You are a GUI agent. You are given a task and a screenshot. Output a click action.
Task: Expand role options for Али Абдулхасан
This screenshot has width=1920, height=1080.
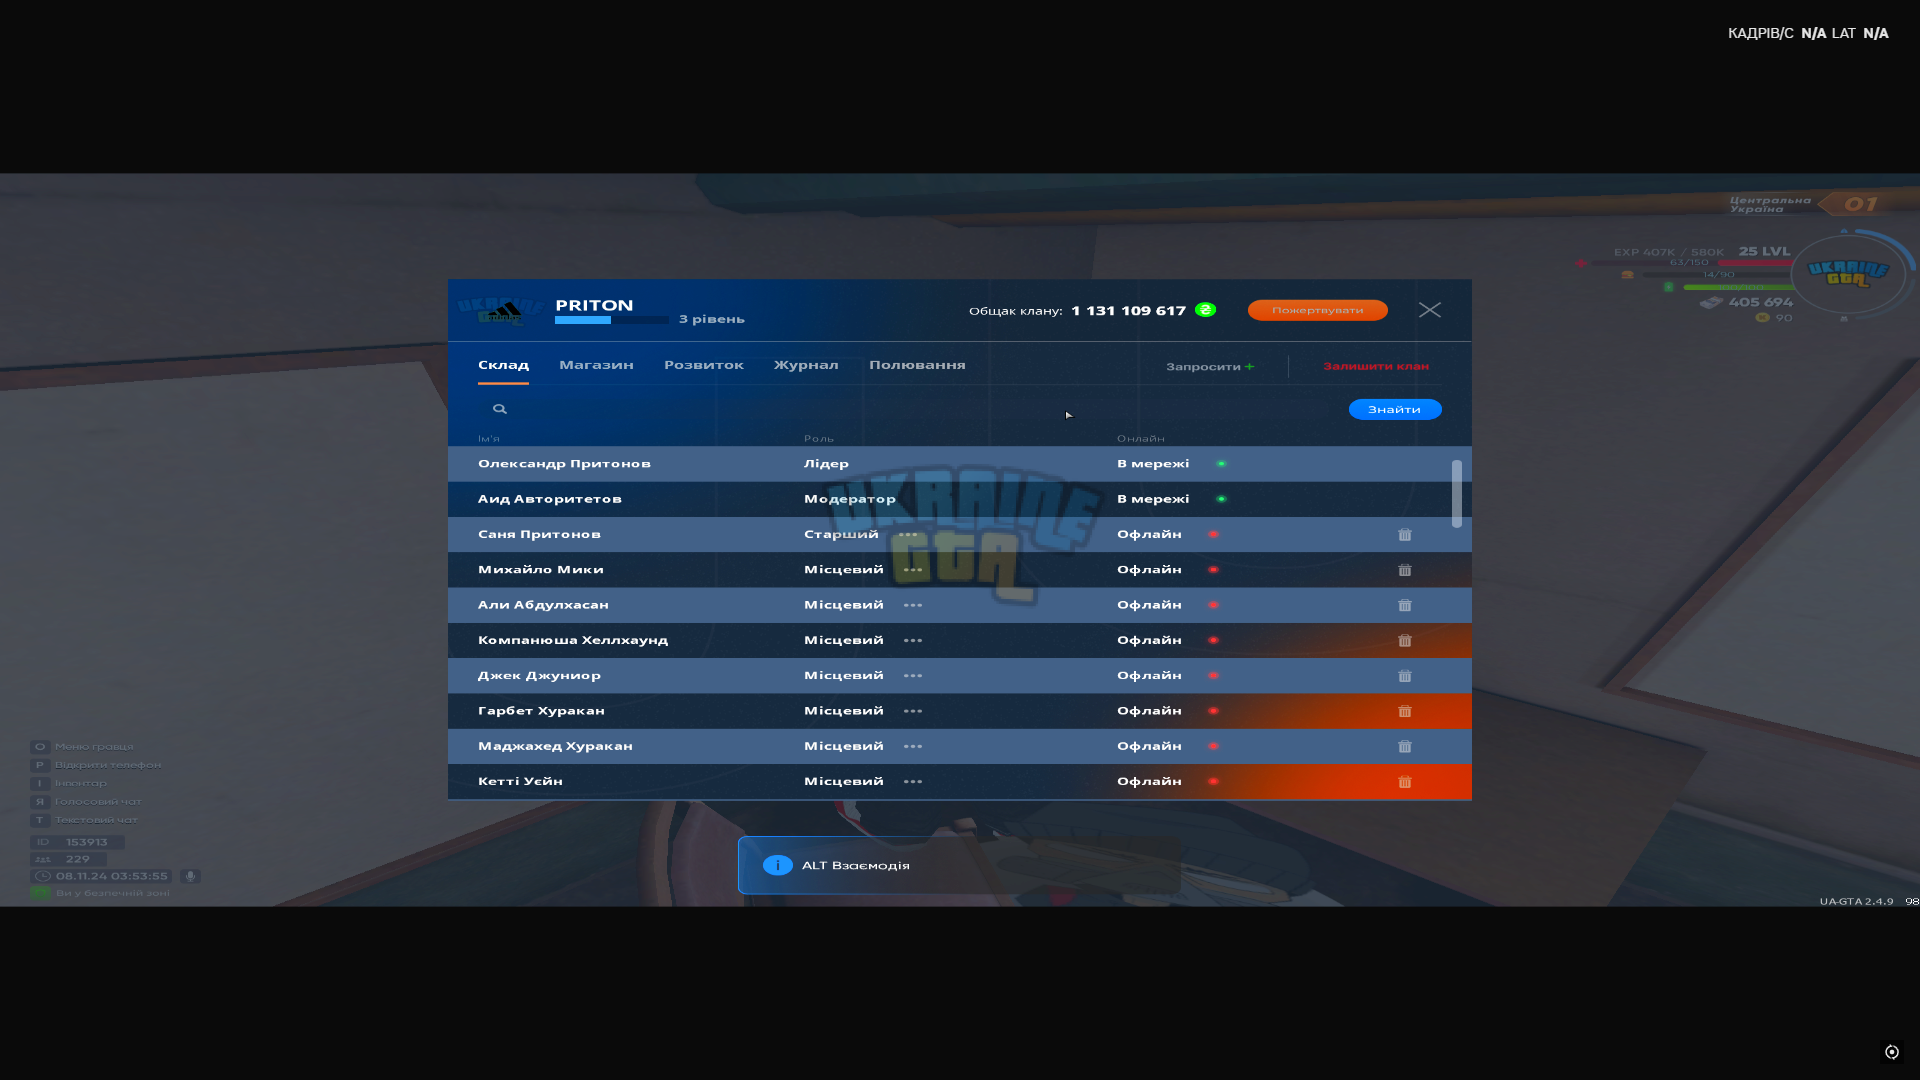pos(913,605)
